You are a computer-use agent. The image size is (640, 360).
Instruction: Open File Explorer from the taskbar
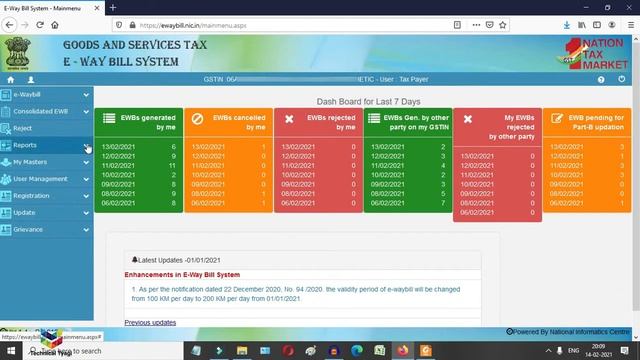242,351
